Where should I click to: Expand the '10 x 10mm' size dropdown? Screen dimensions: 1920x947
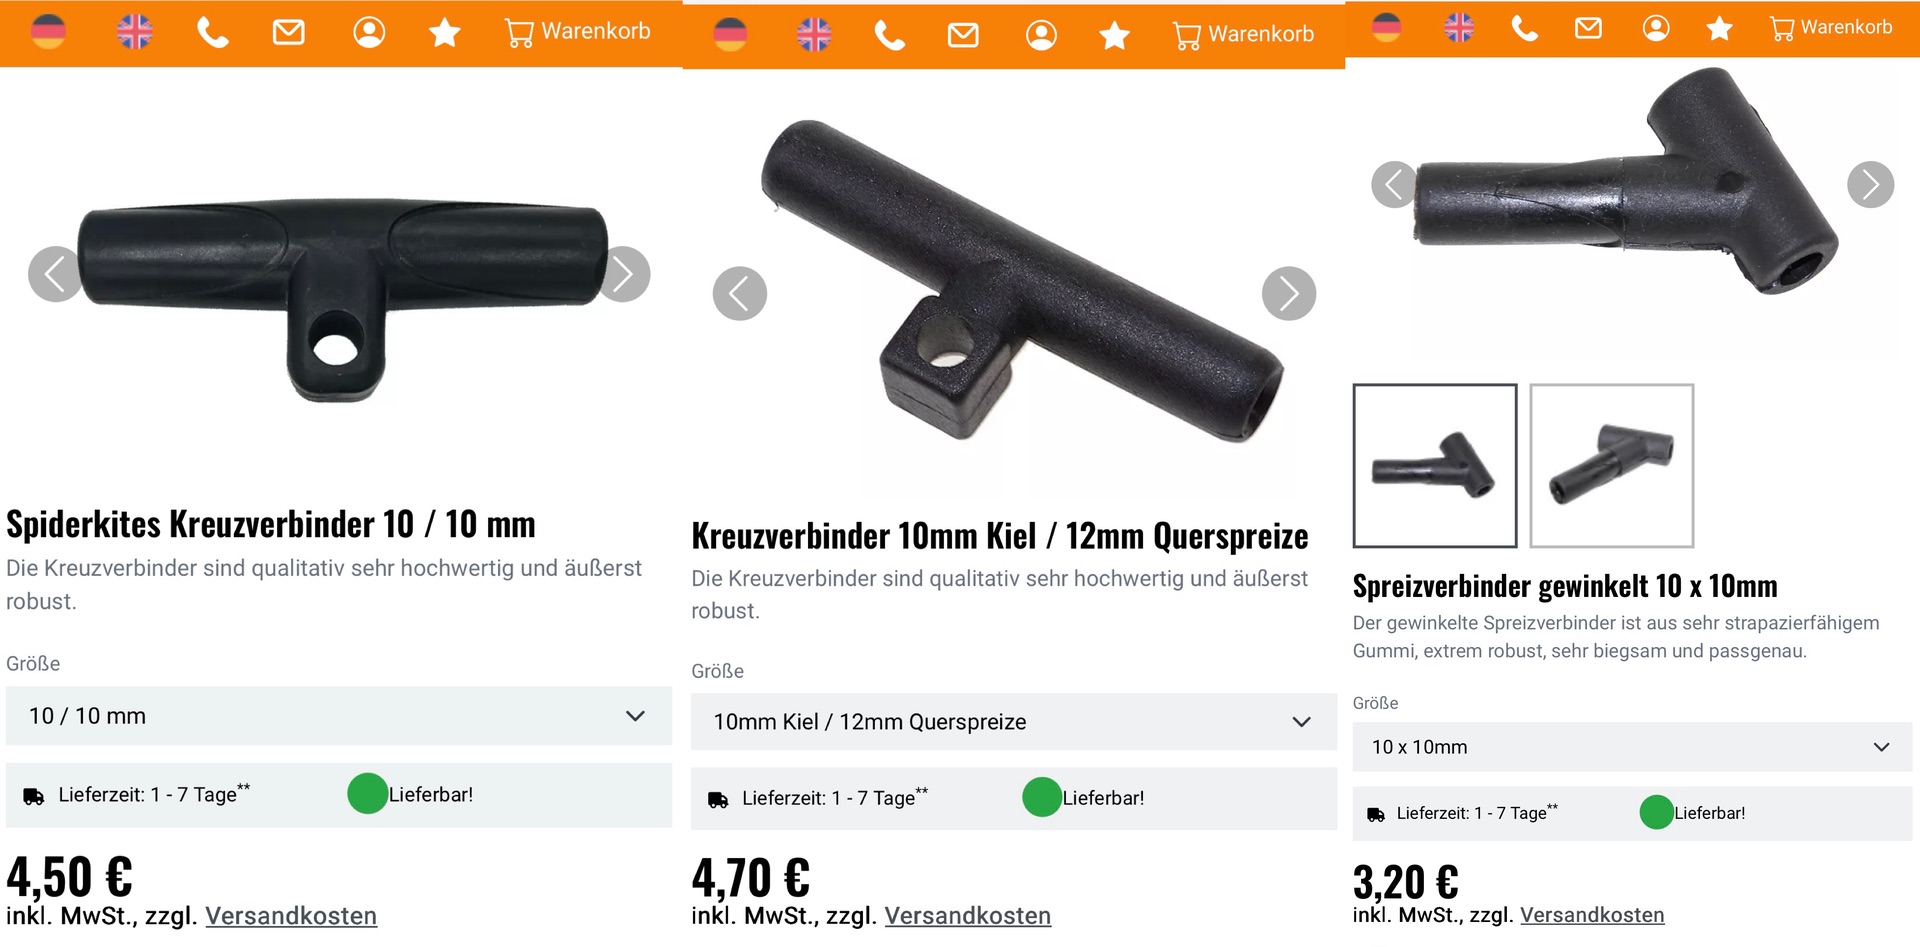[x=1632, y=747]
